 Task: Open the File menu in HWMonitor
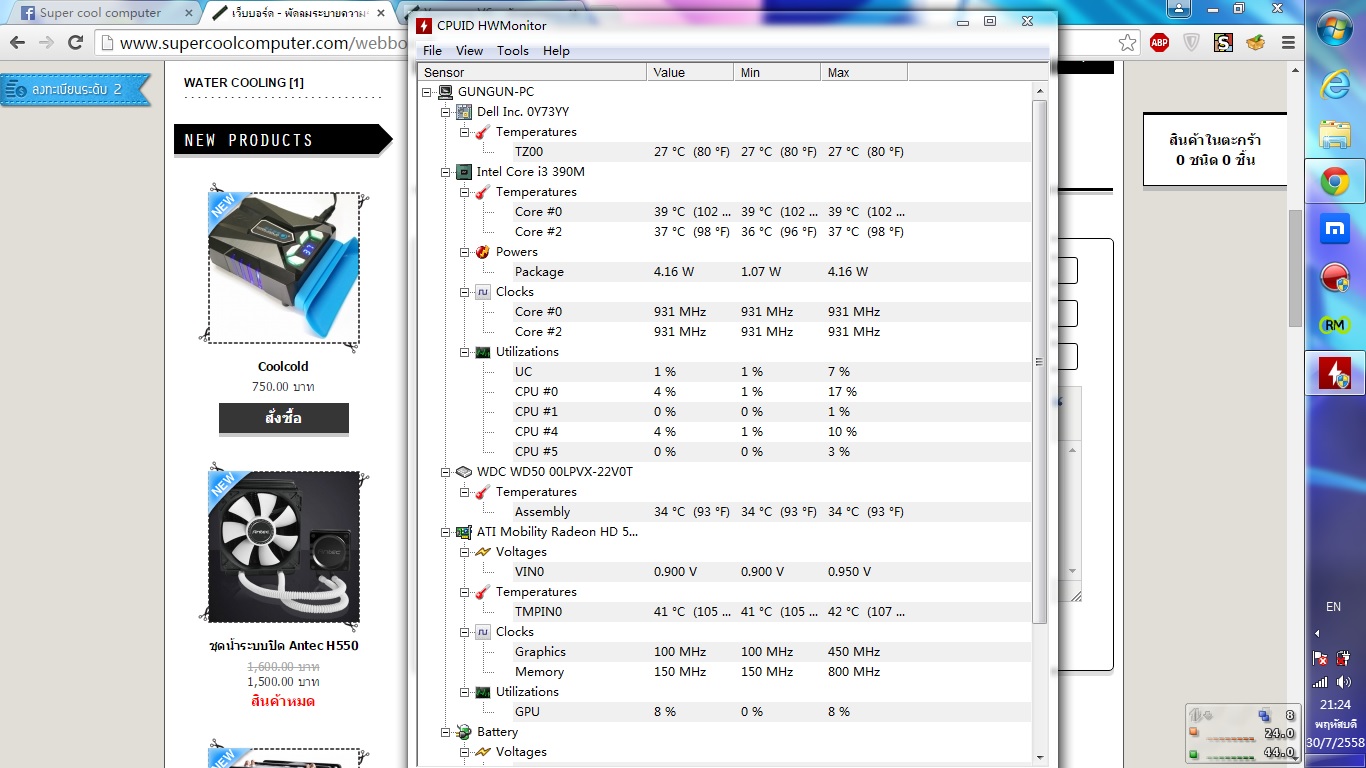coord(432,51)
